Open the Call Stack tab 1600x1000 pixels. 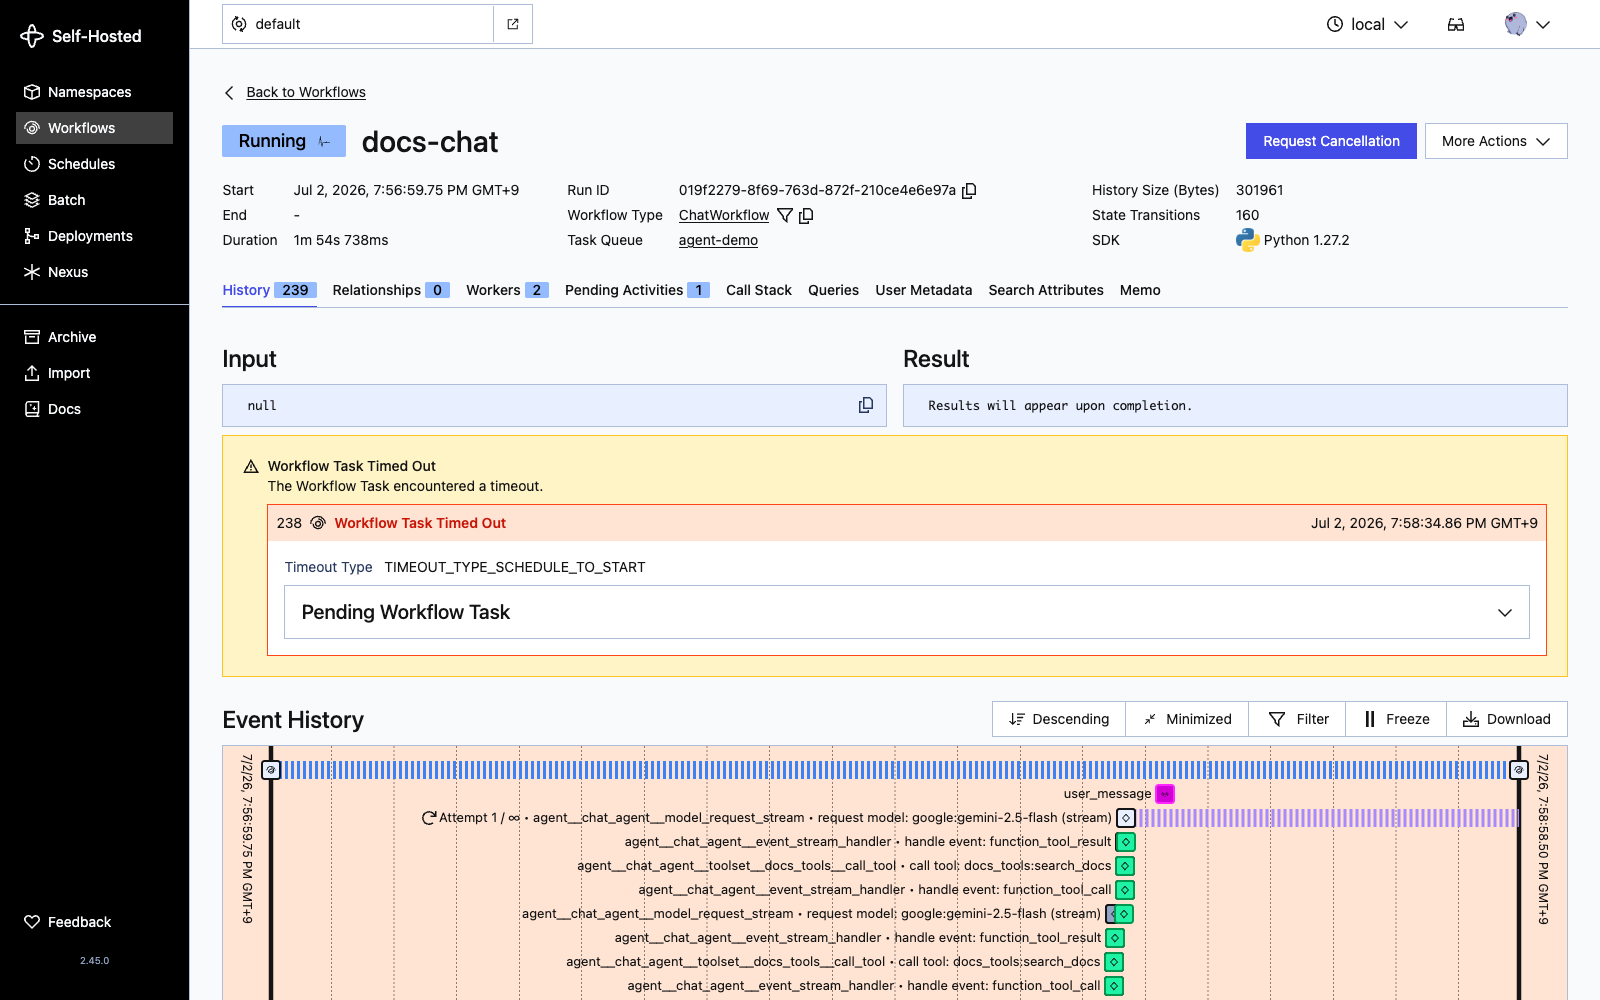tap(759, 290)
